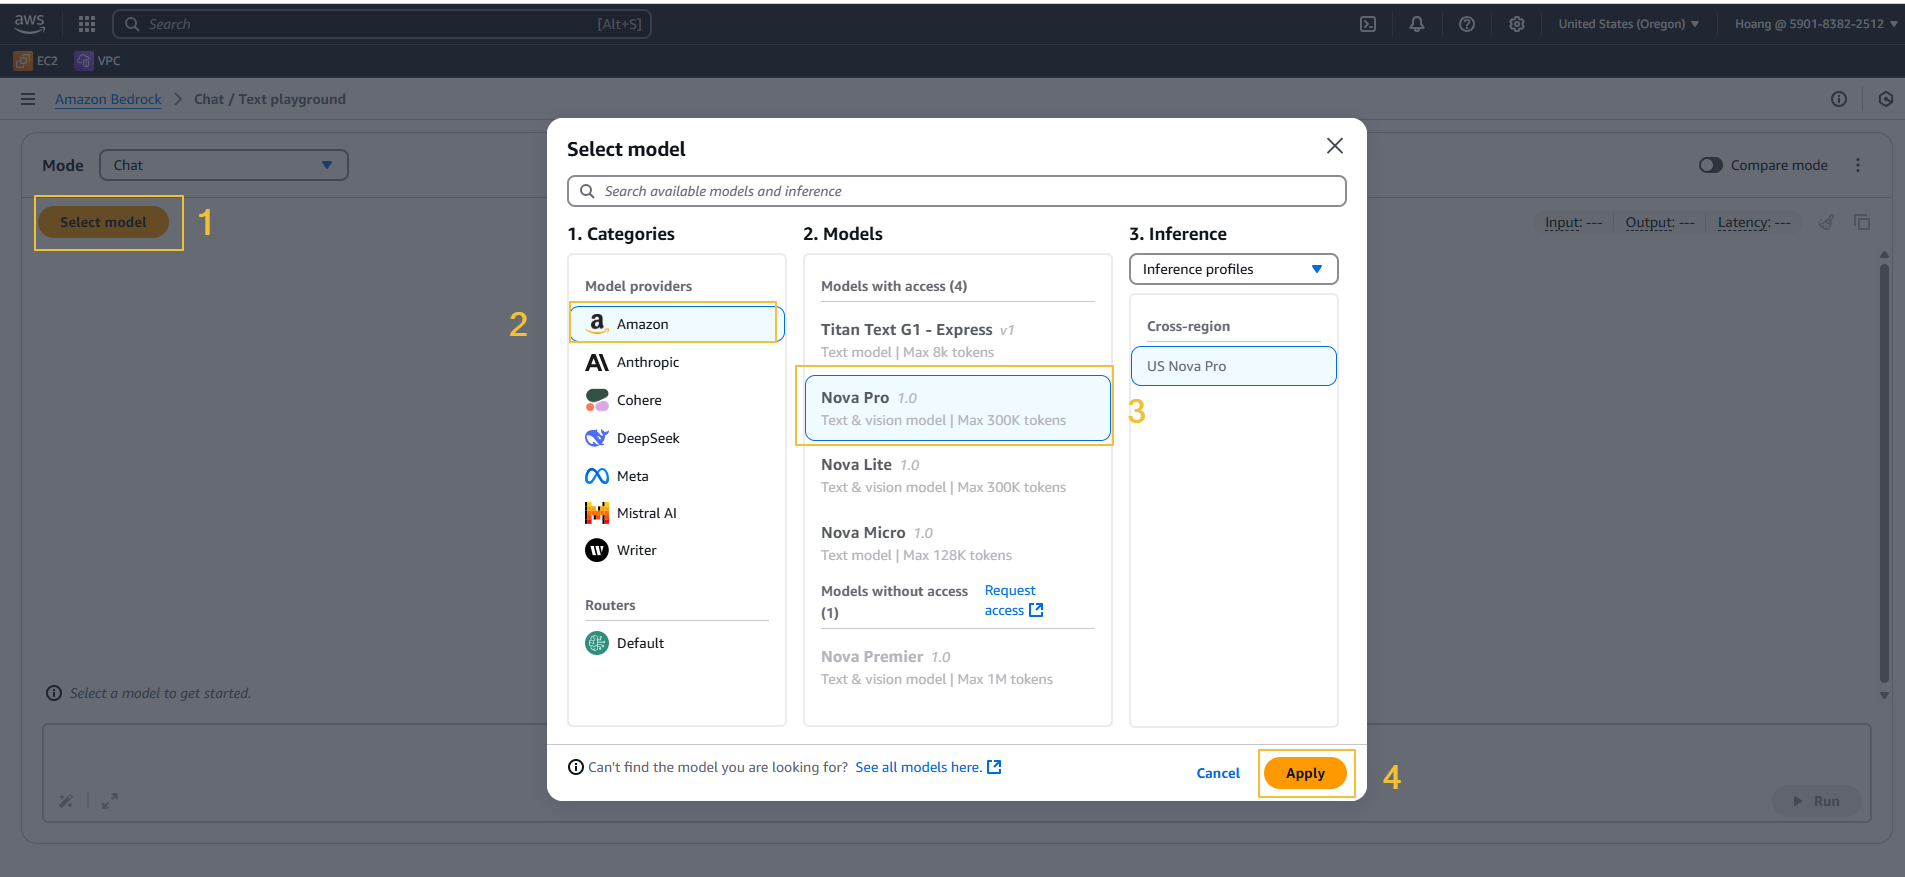Open the vertical three-dot options menu
The width and height of the screenshot is (1905, 877).
[x=1858, y=165]
